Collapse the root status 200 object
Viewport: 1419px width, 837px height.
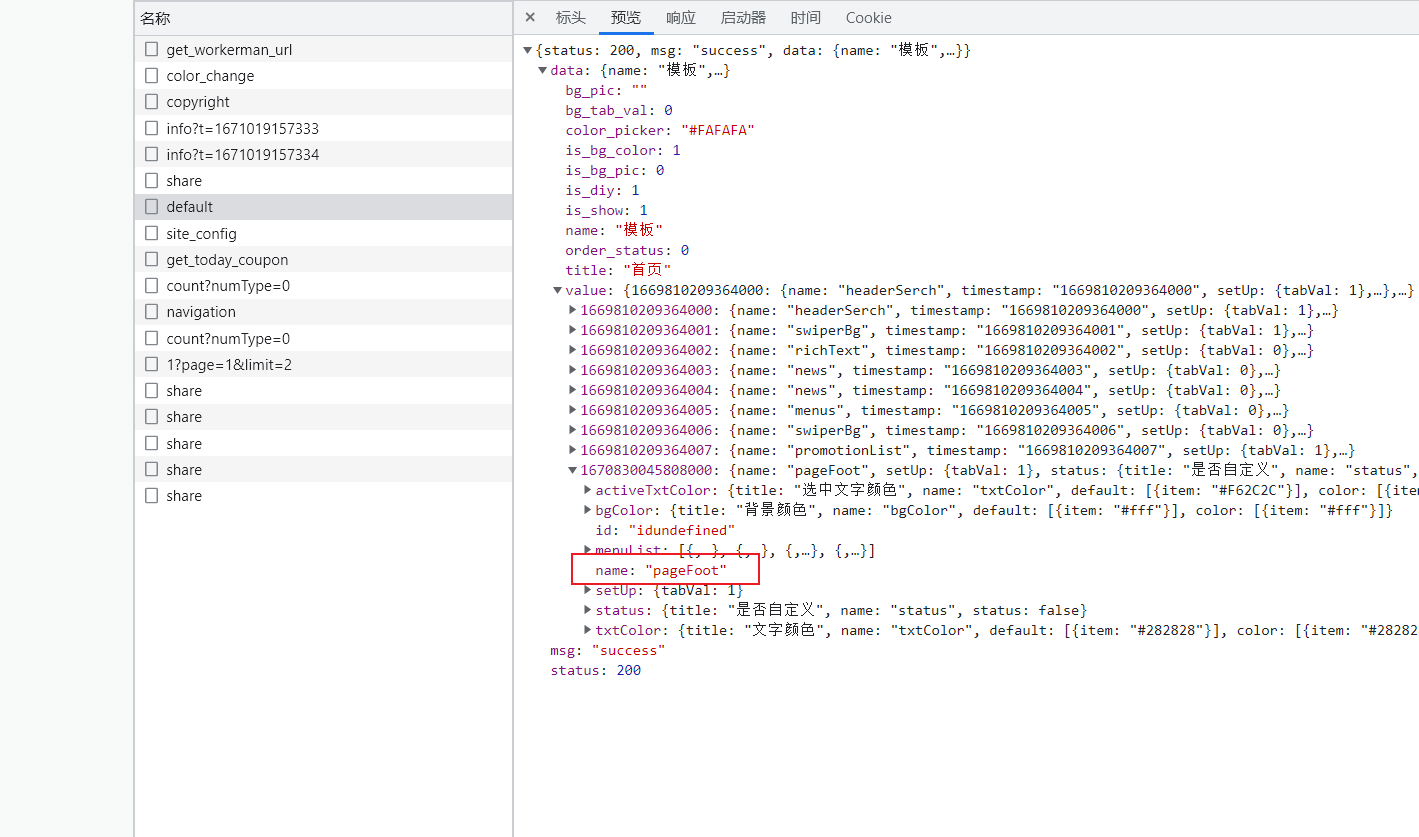tap(528, 50)
